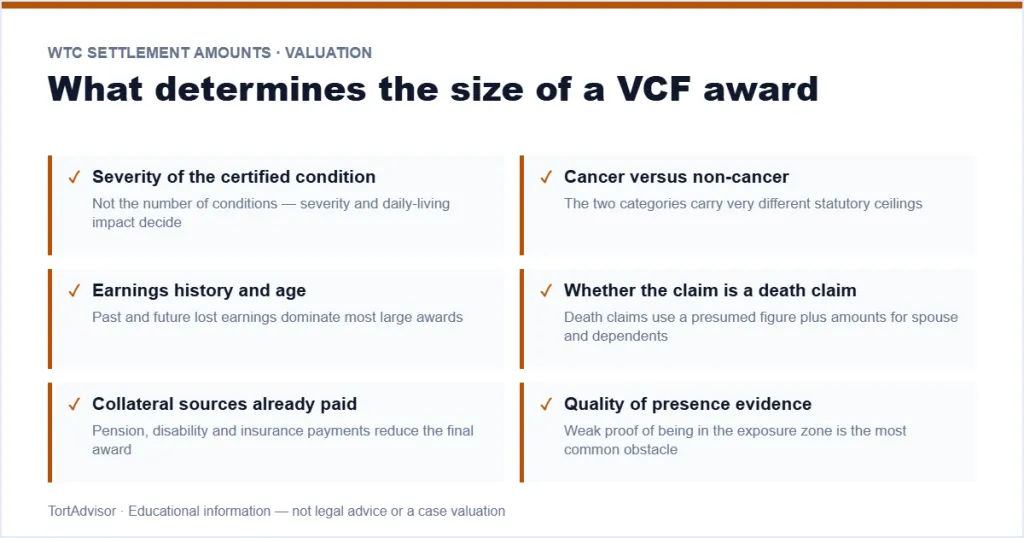The image size is (1024, 538).
Task: Click checkmark next to Cancer versus non-cancer
Action: click(x=546, y=177)
